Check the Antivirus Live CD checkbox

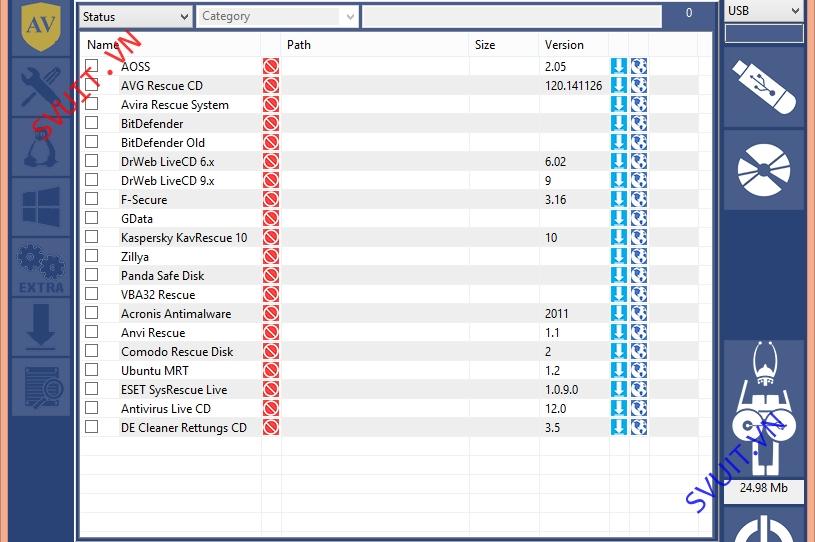coord(91,407)
